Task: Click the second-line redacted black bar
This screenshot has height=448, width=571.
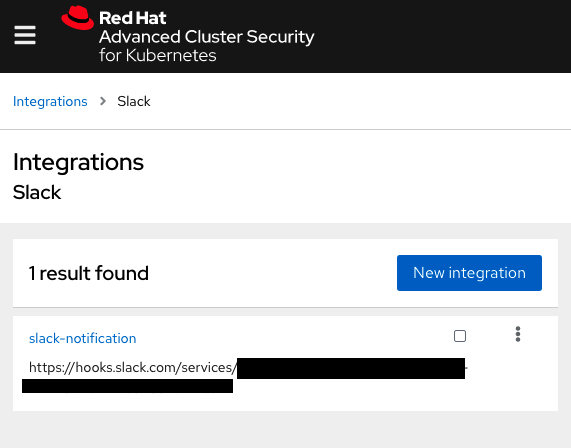Action: click(127, 386)
